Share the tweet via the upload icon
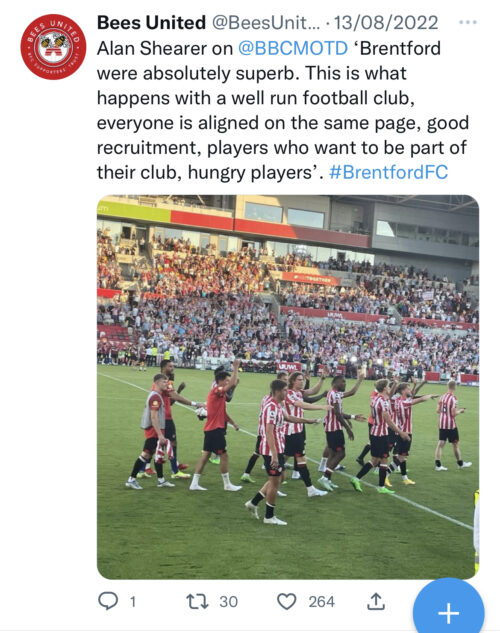Viewport: 500px width, 633px height. point(375,601)
